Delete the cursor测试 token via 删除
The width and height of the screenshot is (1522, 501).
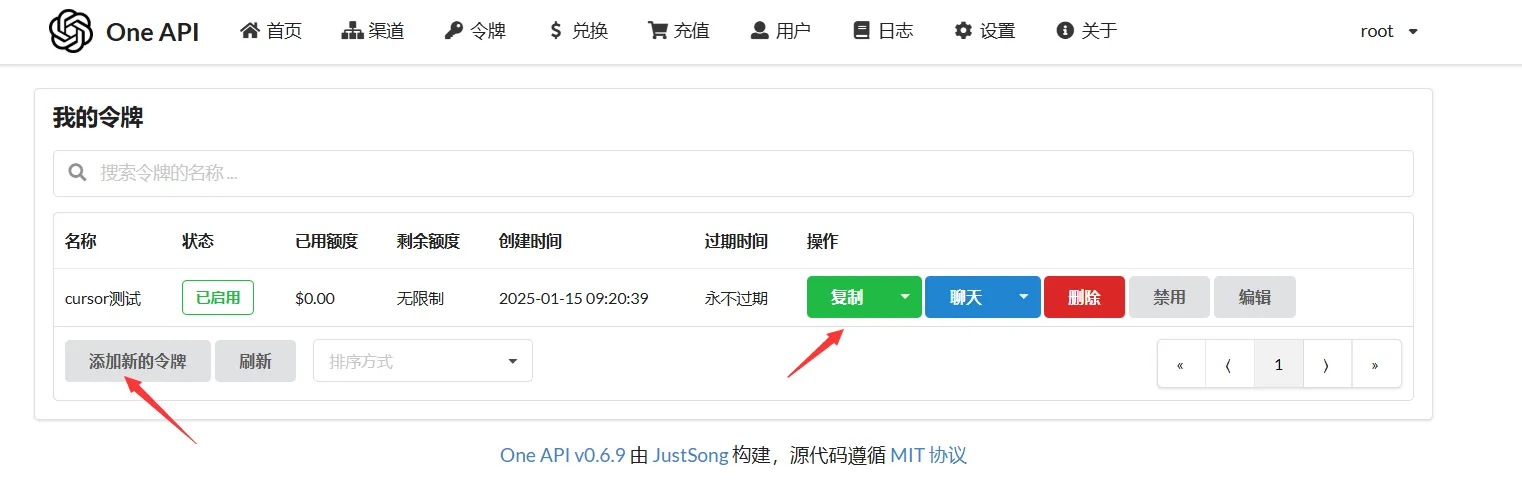(1084, 297)
